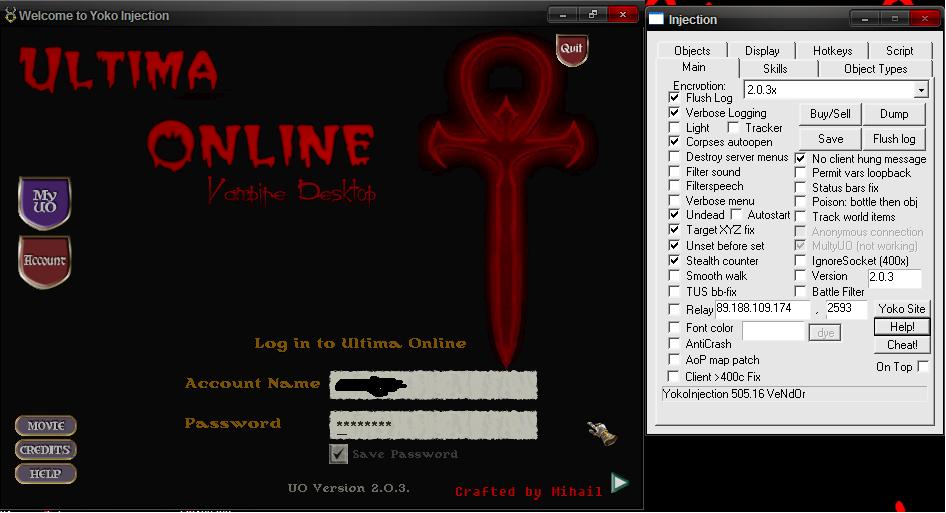This screenshot has height=513, width=946.
Task: Open the My UO purple shield
Action: (x=44, y=203)
